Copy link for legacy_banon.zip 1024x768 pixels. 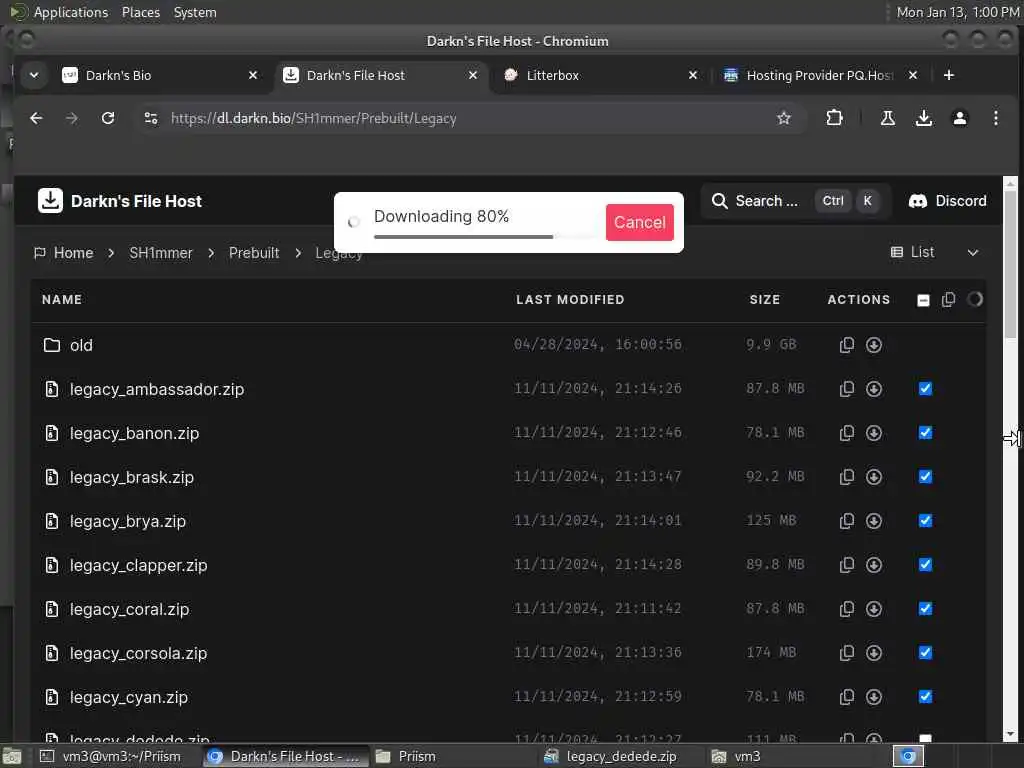[x=846, y=433]
